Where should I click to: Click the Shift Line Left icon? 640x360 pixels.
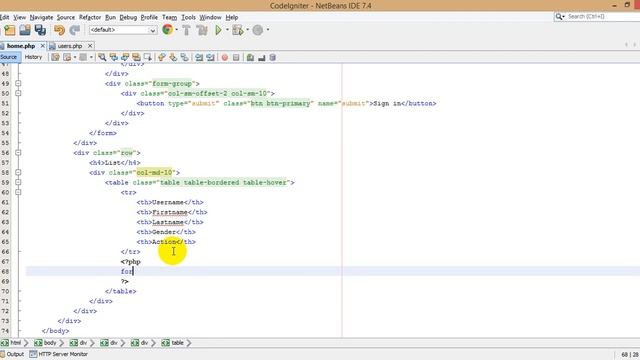pyautogui.click(x=199, y=58)
